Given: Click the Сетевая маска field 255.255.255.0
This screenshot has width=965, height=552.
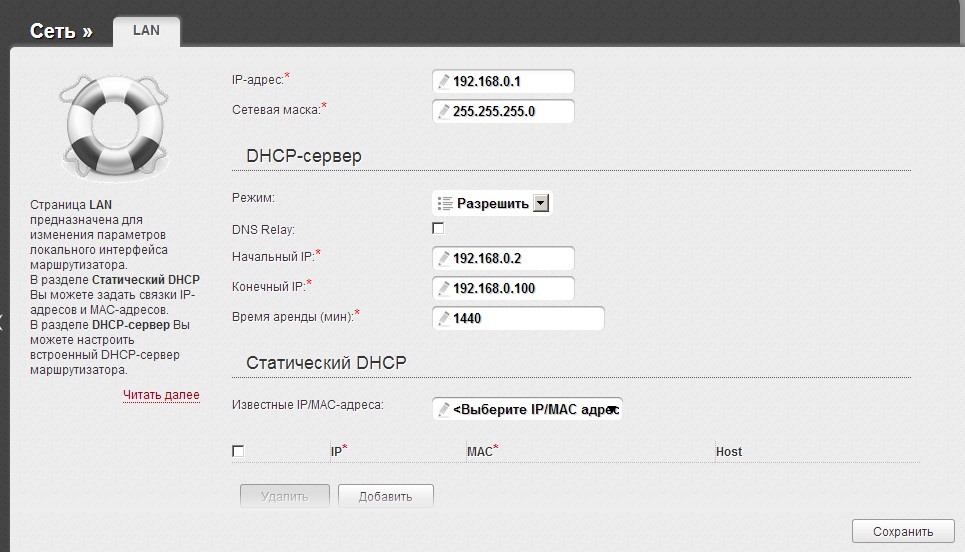Looking at the screenshot, I should pos(503,111).
